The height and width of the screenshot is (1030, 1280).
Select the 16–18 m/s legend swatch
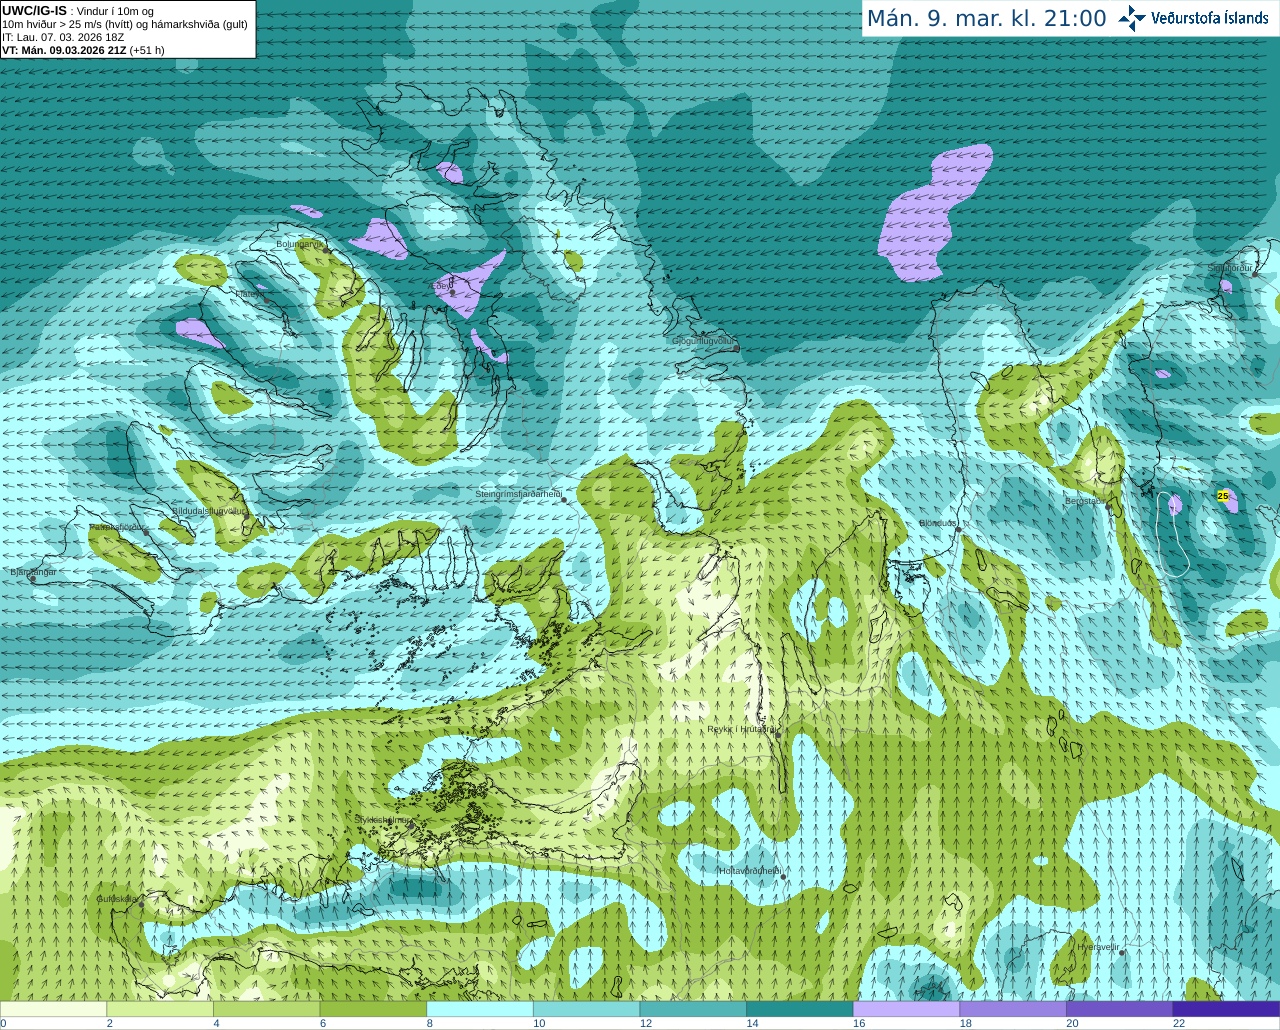907,1009
